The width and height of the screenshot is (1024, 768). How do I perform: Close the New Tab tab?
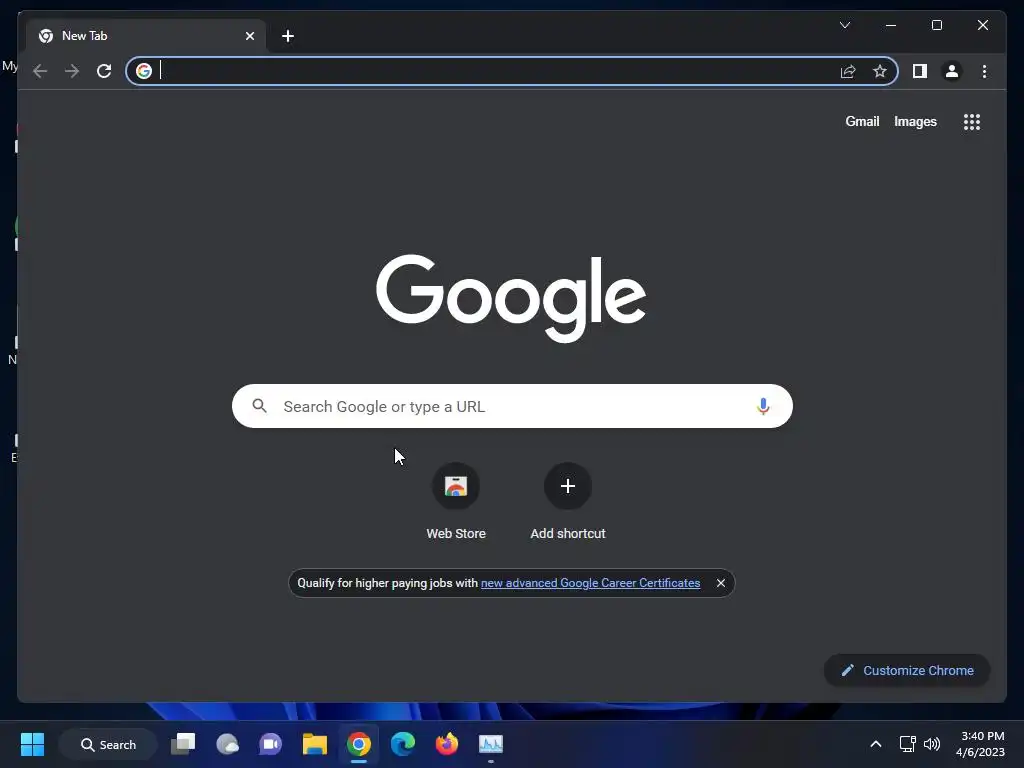249,36
